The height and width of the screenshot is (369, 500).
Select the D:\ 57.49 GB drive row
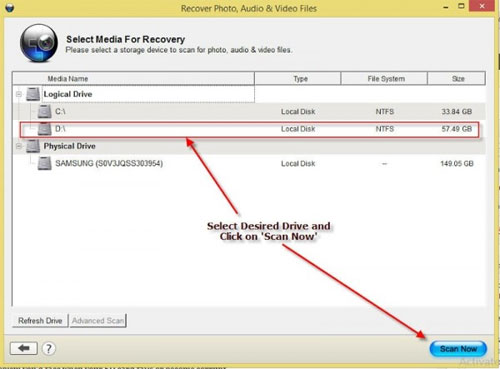pyautogui.click(x=249, y=129)
